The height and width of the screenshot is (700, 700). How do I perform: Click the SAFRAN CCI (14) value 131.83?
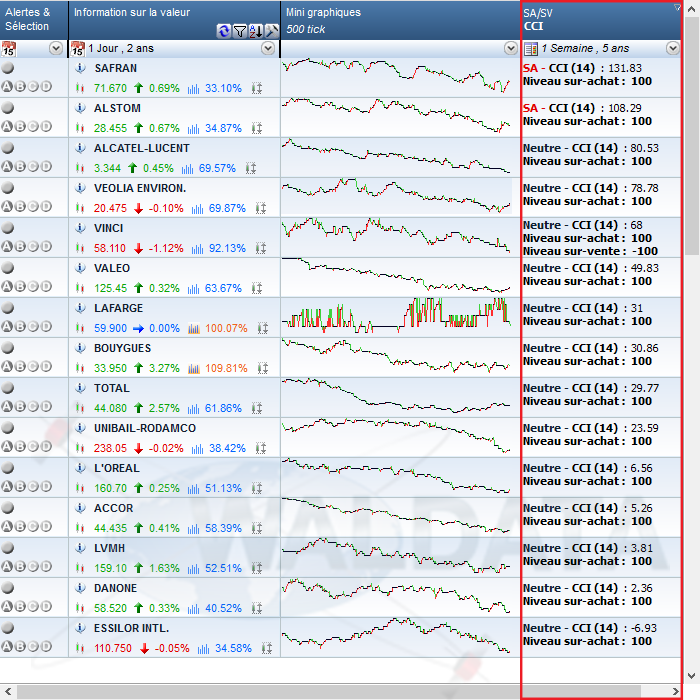625,68
